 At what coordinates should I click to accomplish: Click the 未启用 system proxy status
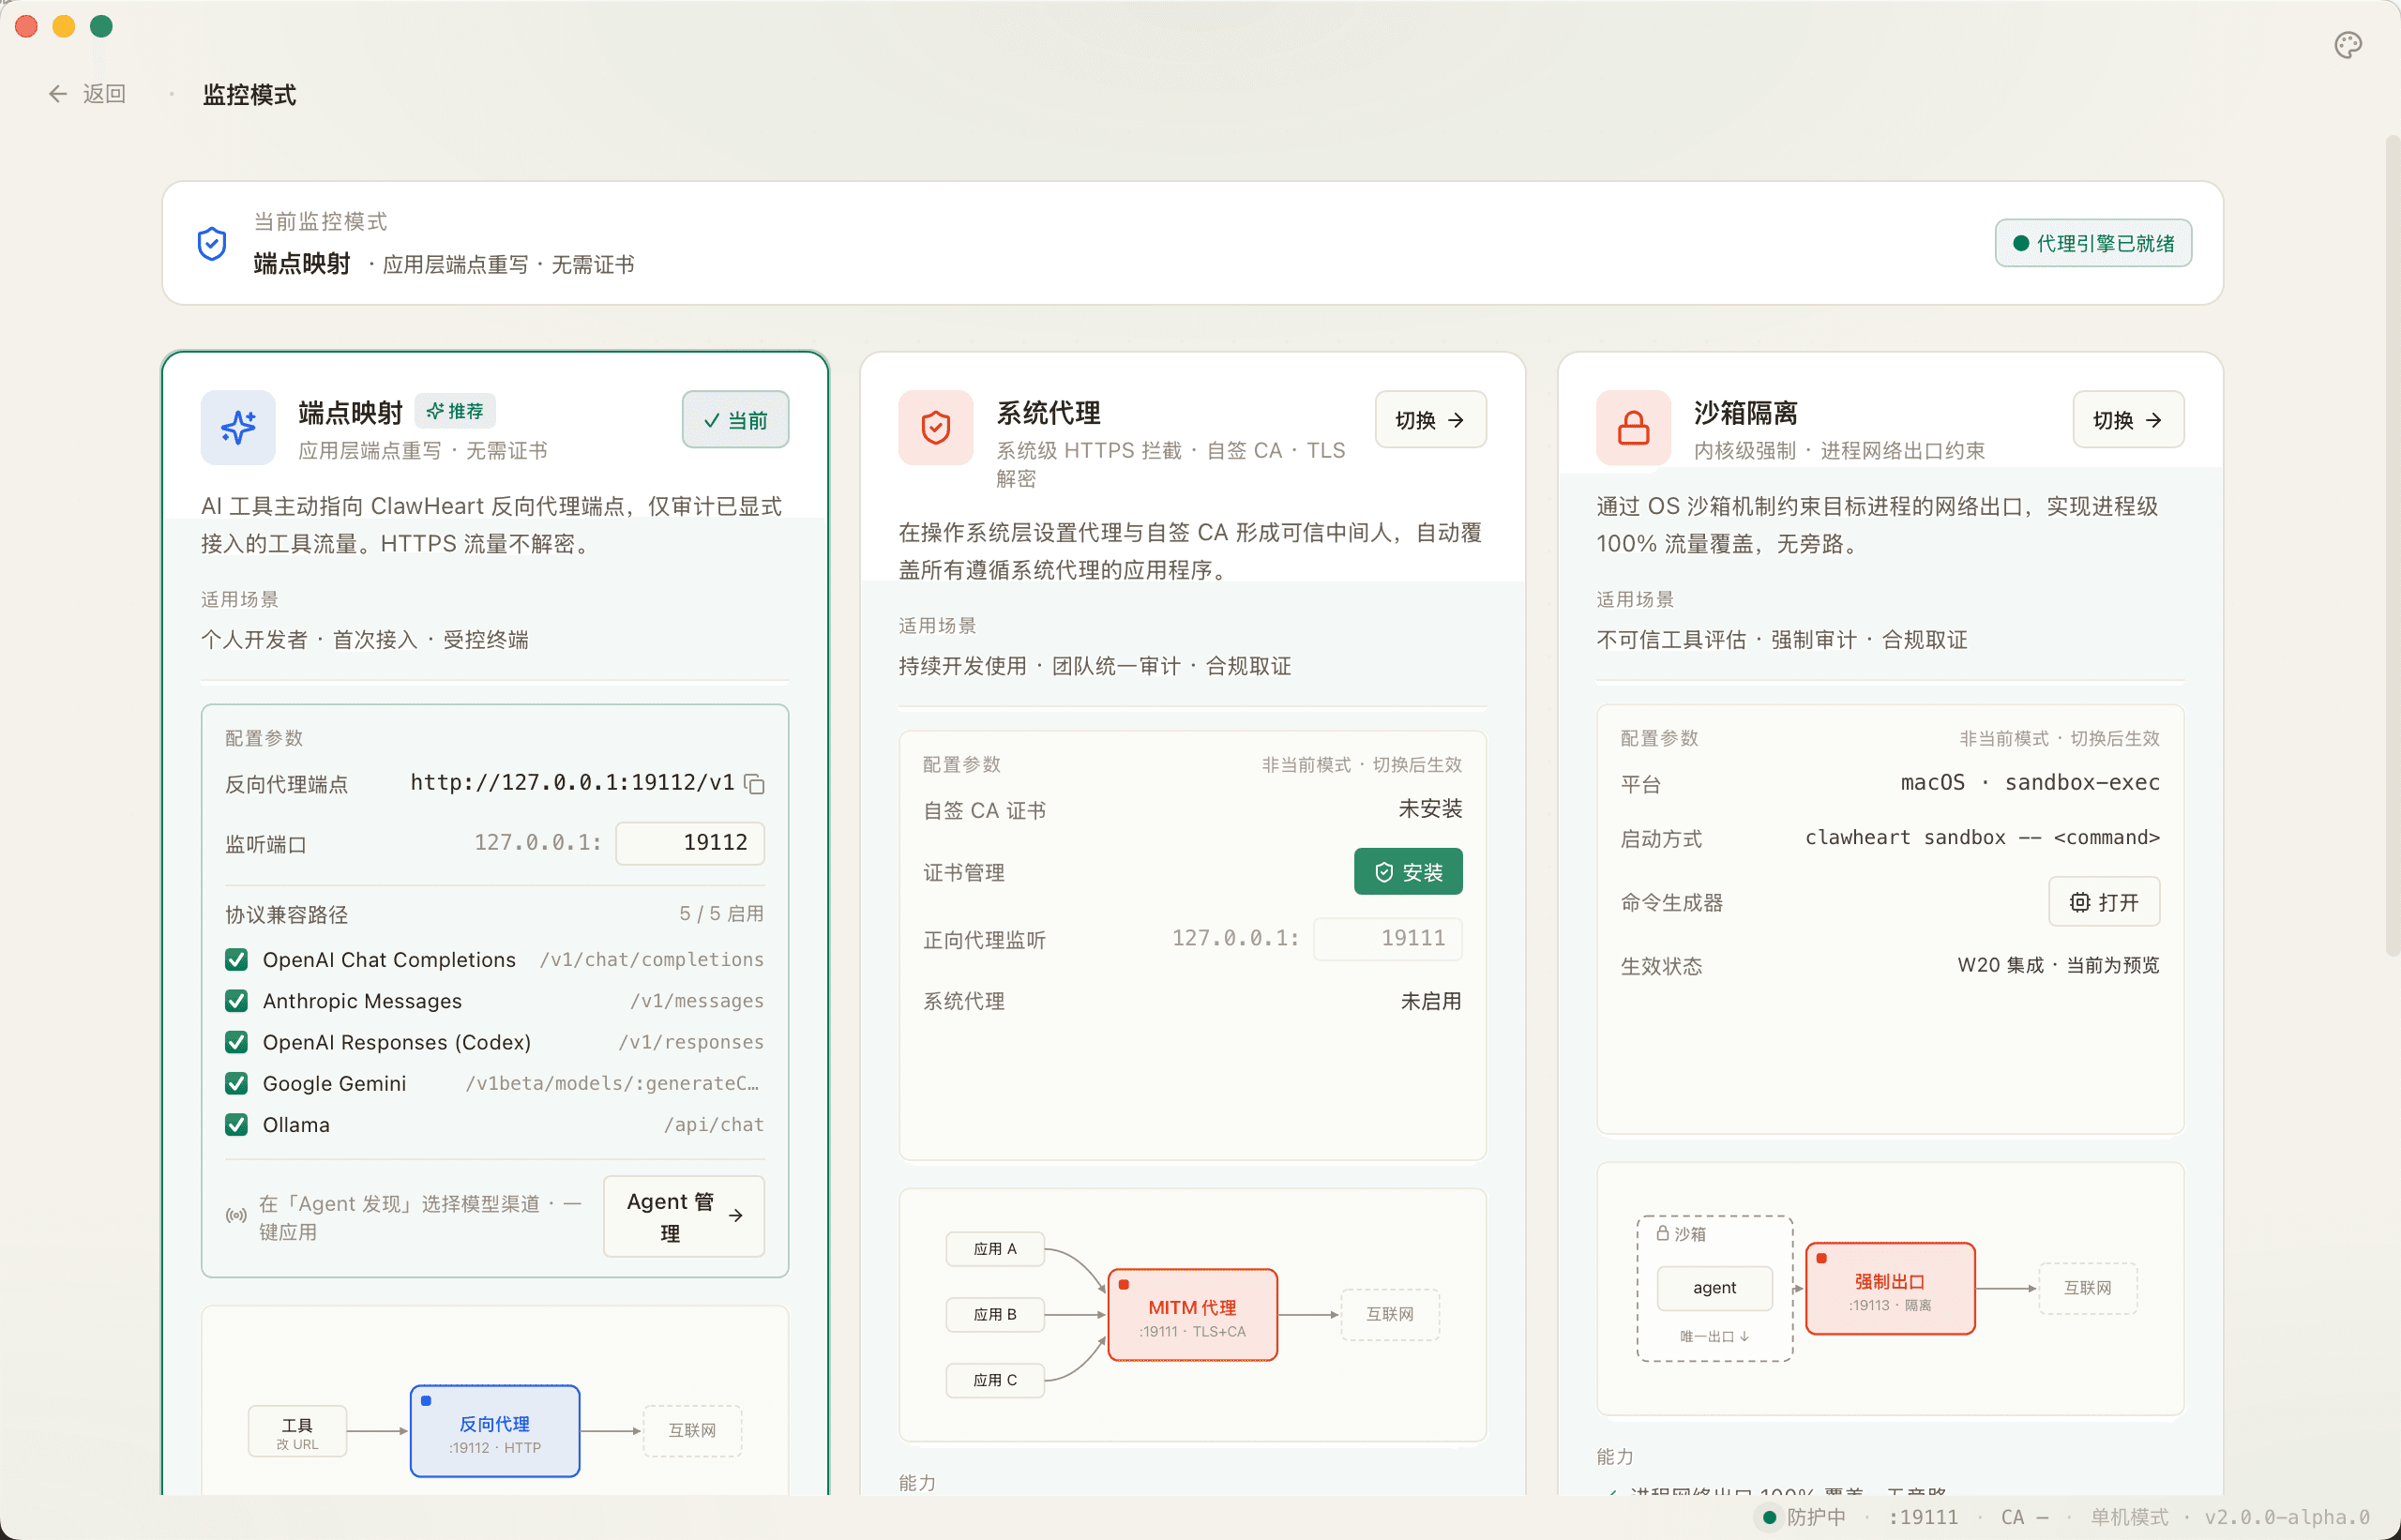[x=1430, y=1001]
